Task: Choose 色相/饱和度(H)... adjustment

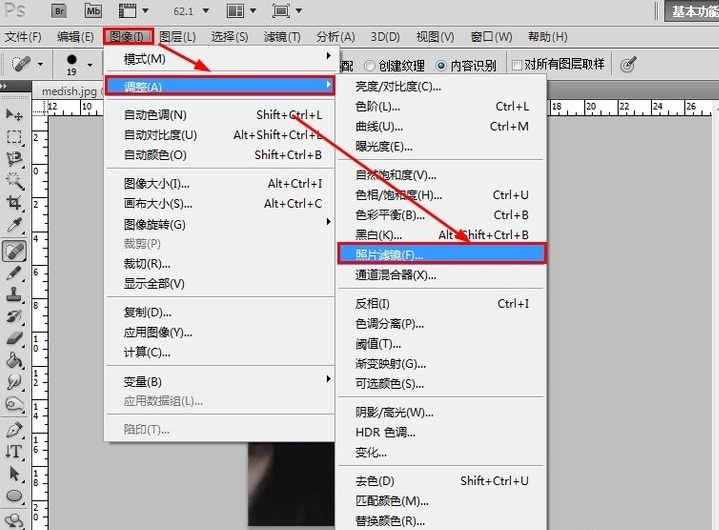Action: (442, 195)
